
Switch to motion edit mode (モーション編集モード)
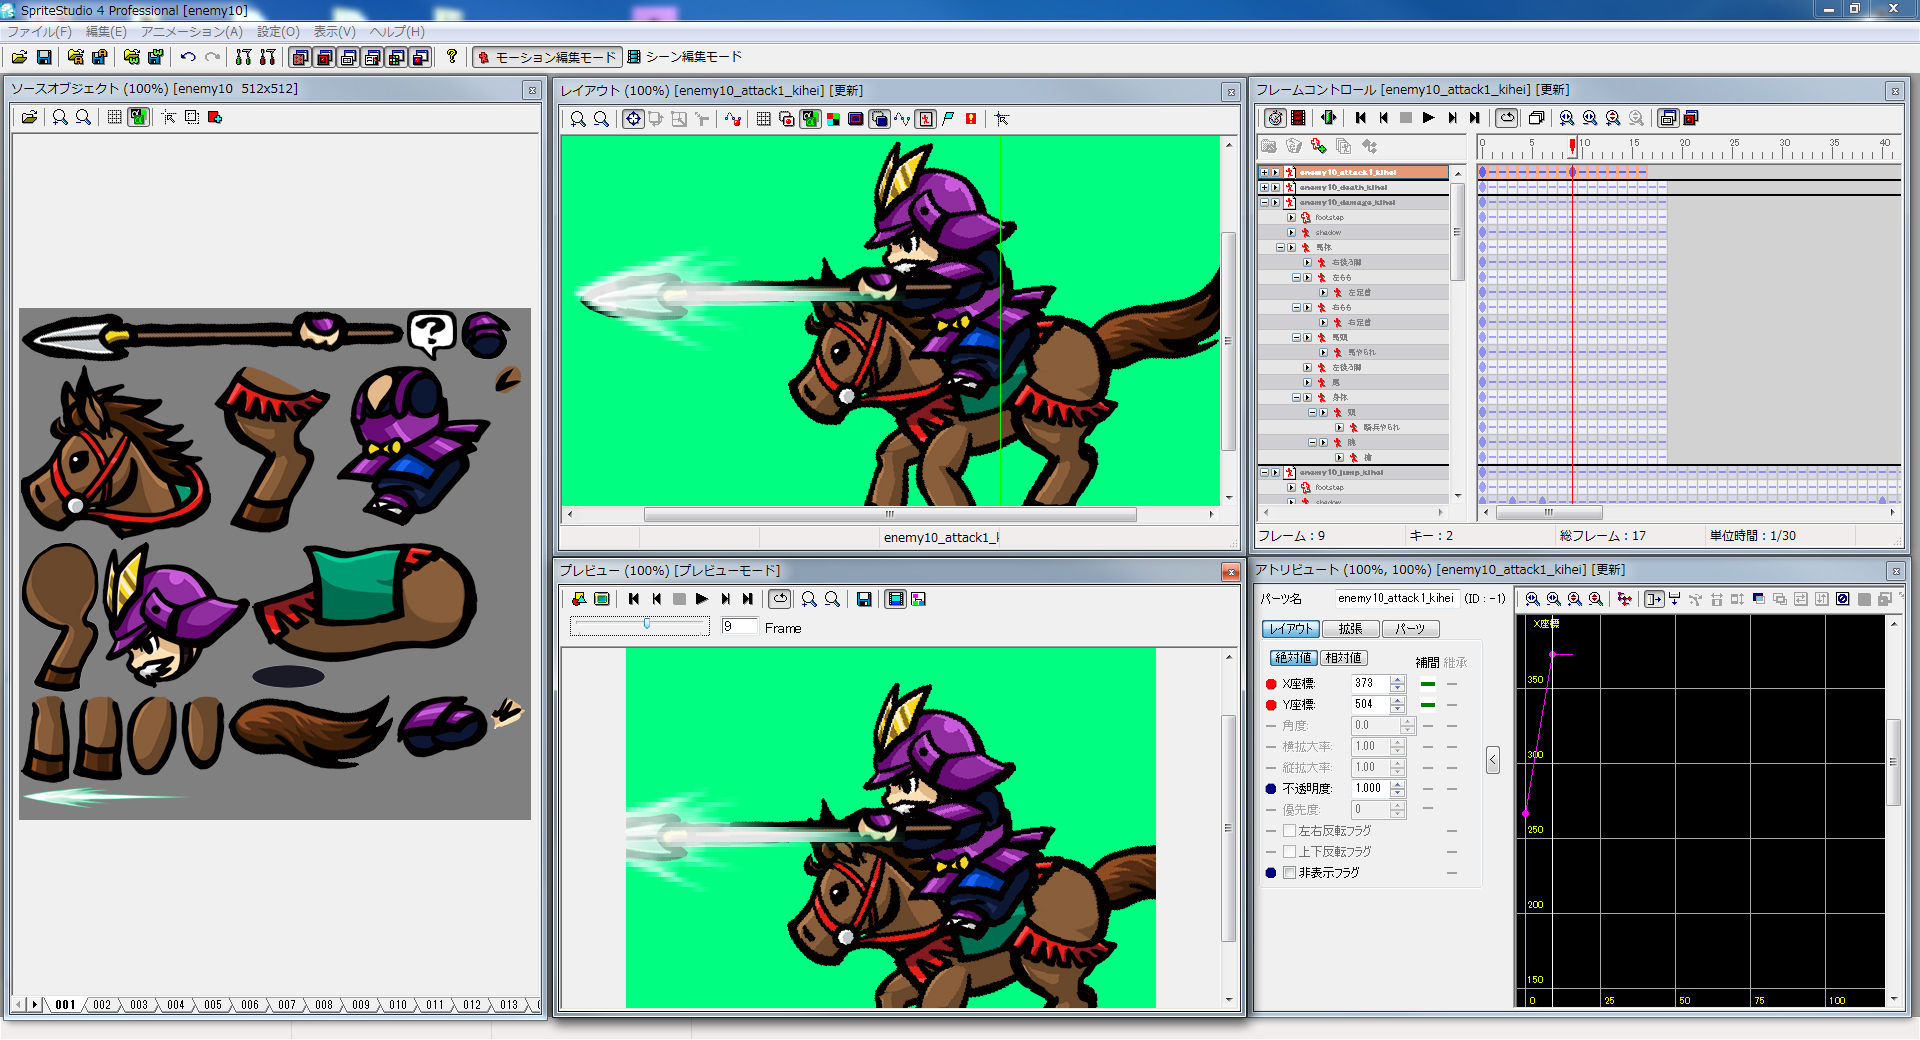pos(547,57)
